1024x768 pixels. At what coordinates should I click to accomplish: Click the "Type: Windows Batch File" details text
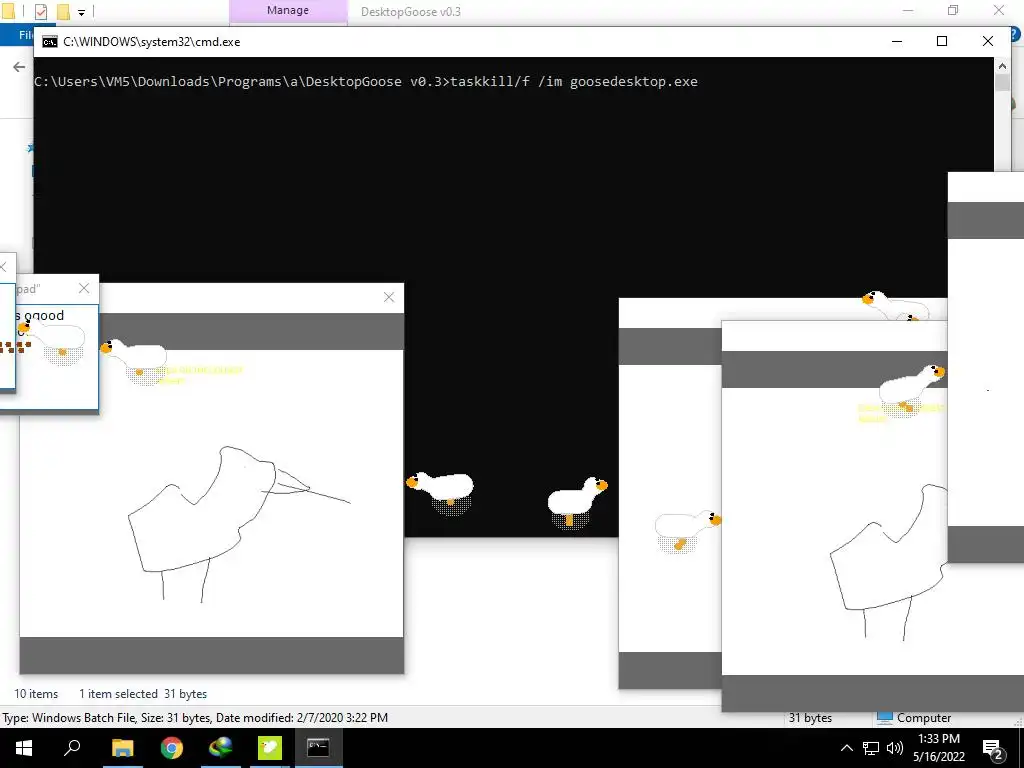(x=195, y=718)
